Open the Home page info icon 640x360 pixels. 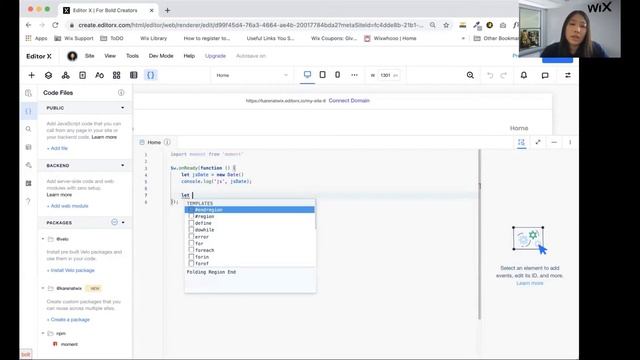[167, 142]
